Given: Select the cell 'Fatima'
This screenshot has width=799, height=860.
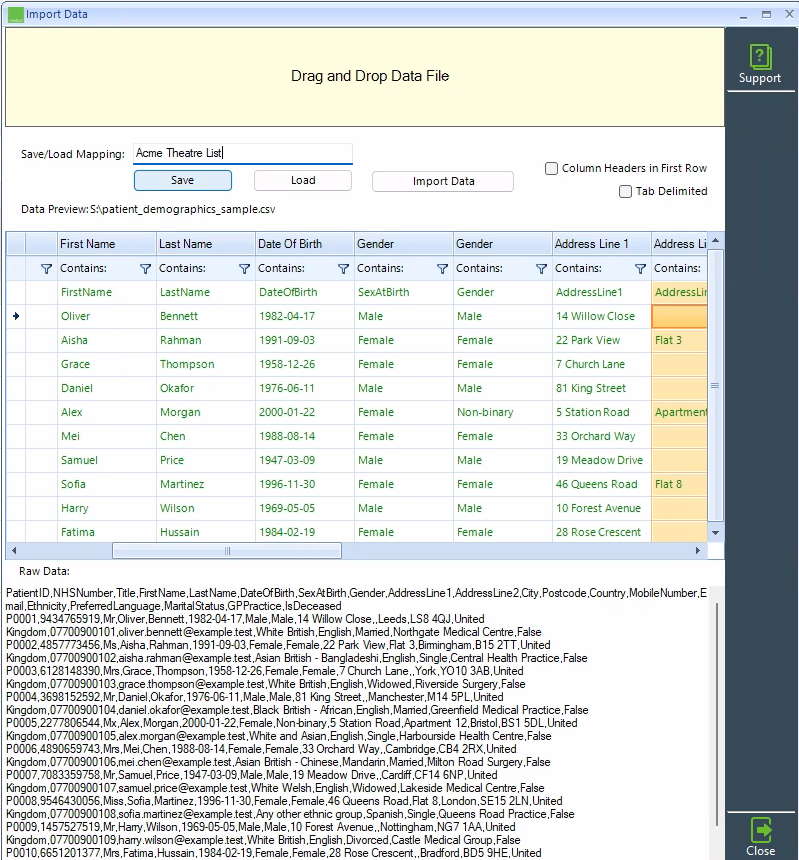Looking at the screenshot, I should click(107, 532).
